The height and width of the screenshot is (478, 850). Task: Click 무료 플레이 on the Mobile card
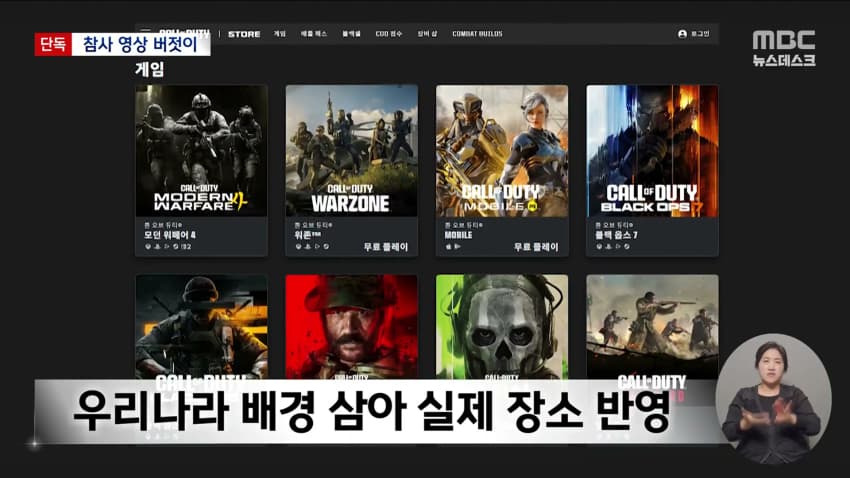(536, 247)
